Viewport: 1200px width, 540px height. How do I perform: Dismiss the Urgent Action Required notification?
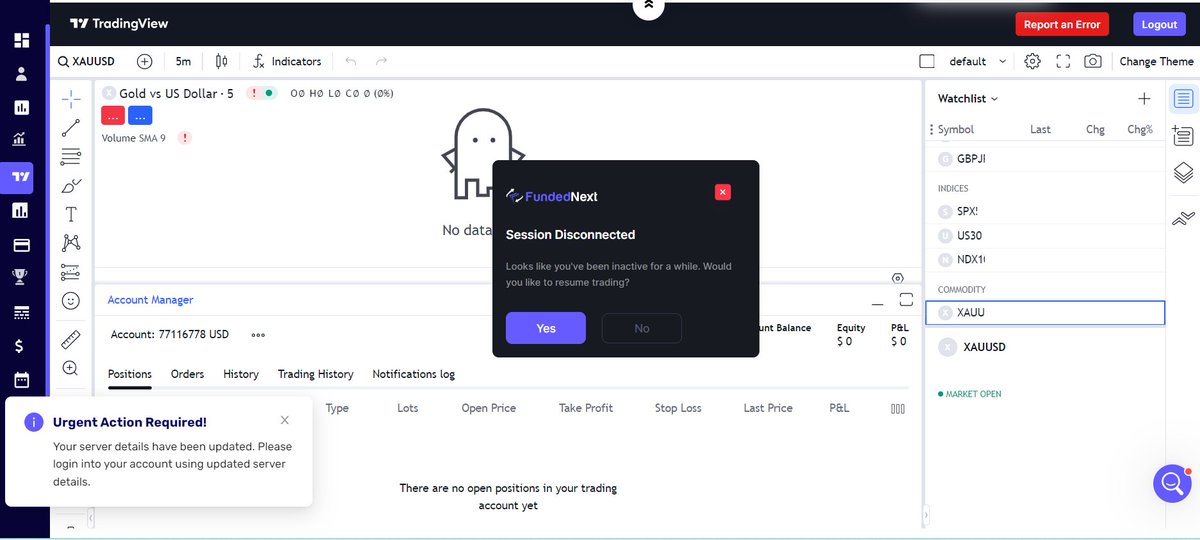[285, 420]
